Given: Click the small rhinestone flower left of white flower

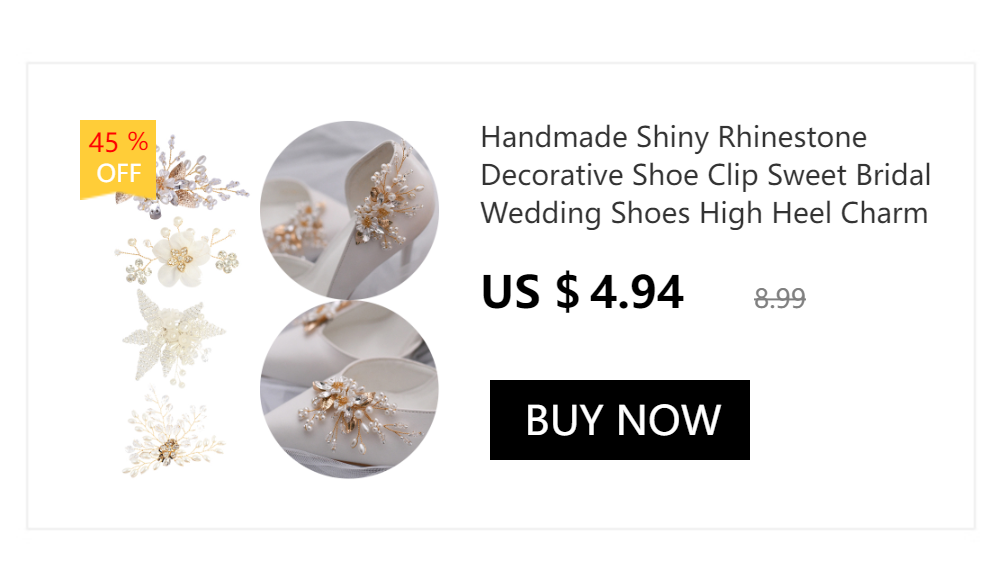Looking at the screenshot, I should 138,273.
